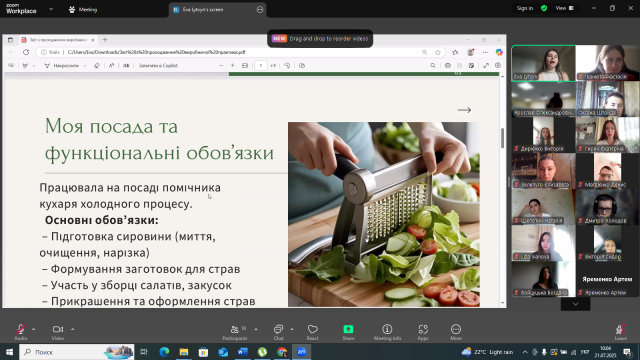Open the Zoom Workplace dropdown arrow
The height and width of the screenshot is (360, 640).
coord(51,9)
